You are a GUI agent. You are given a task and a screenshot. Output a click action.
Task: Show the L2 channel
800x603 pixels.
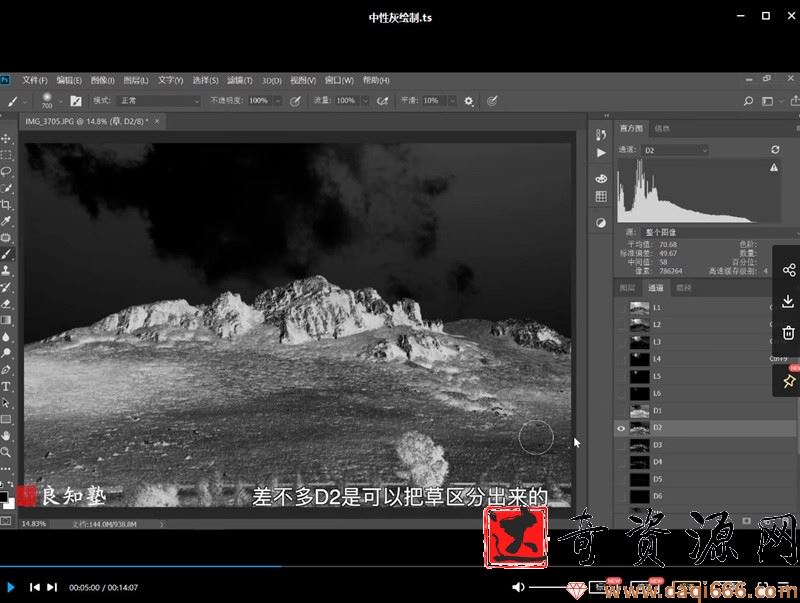coord(621,324)
